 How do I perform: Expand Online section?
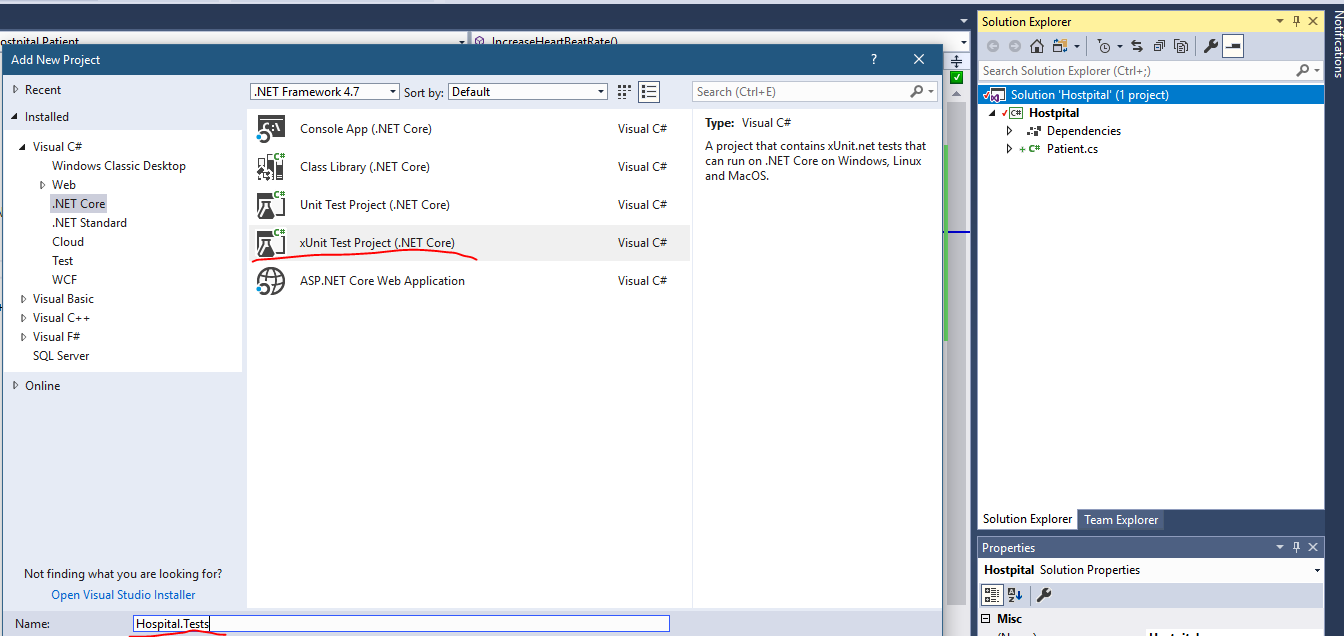15,386
